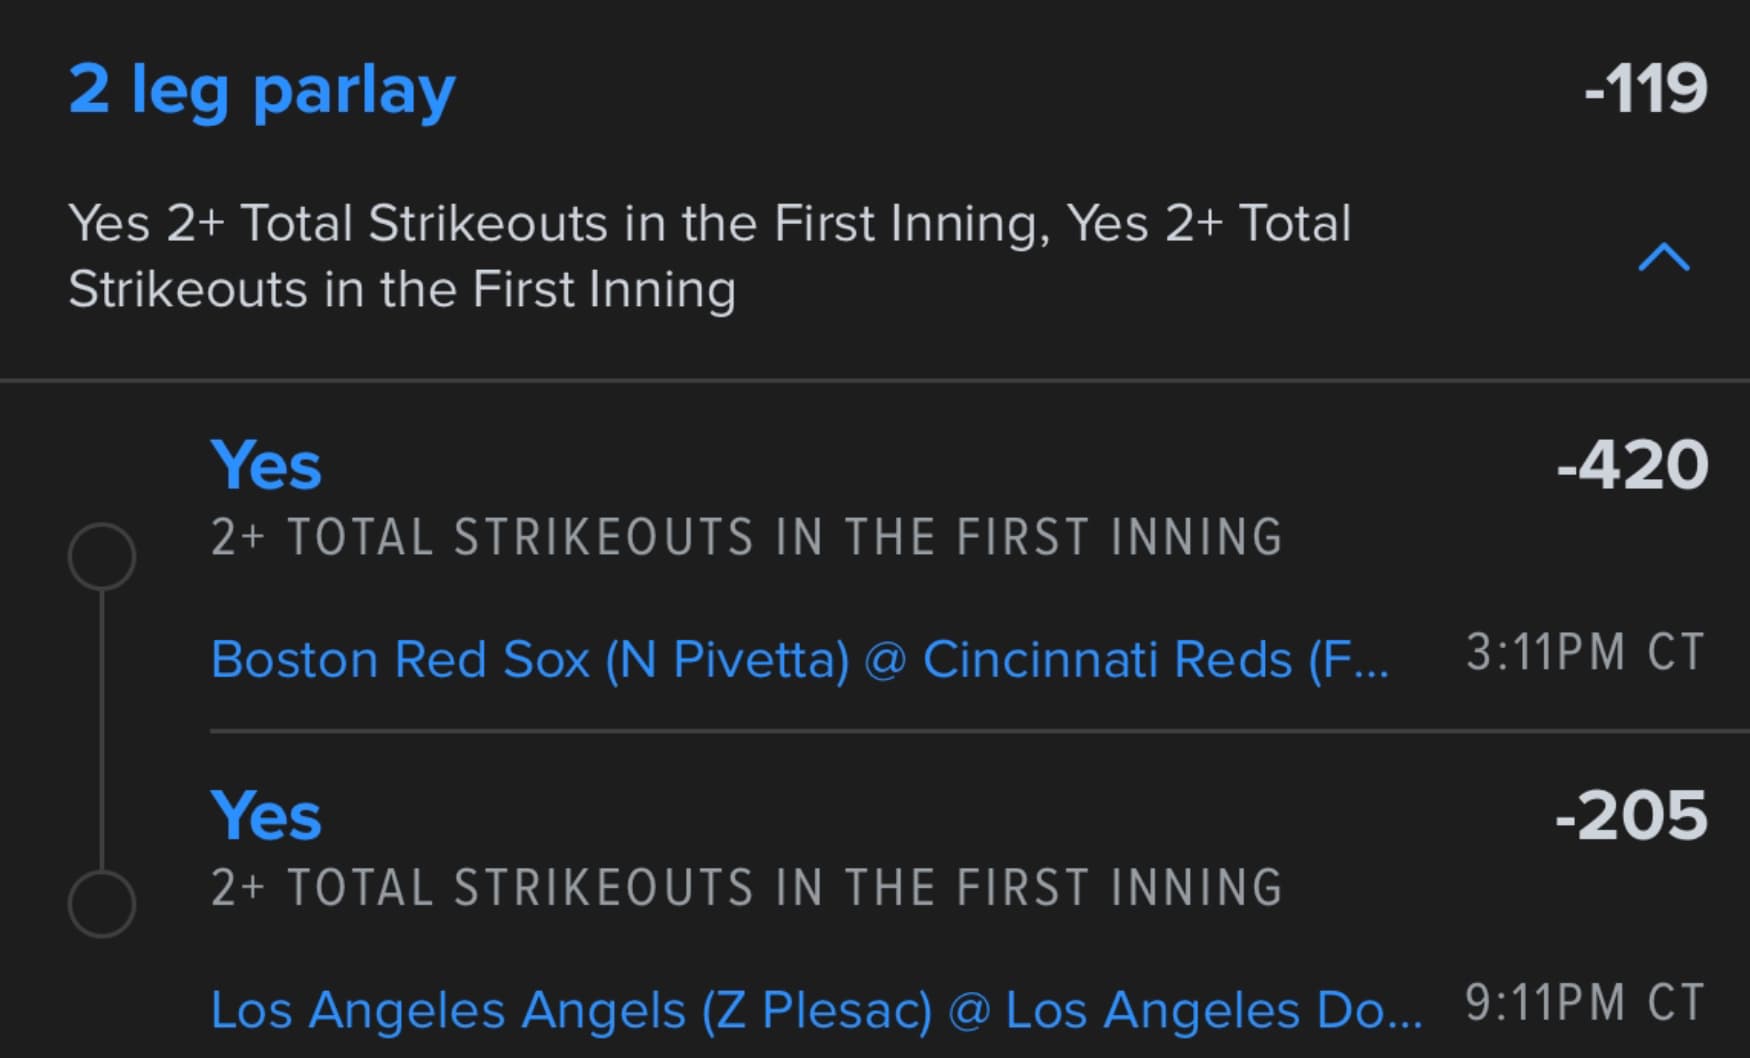Open the Boston Red Sox at Cincinnati Reds game
Screen dimensions: 1750x1058
click(x=800, y=660)
